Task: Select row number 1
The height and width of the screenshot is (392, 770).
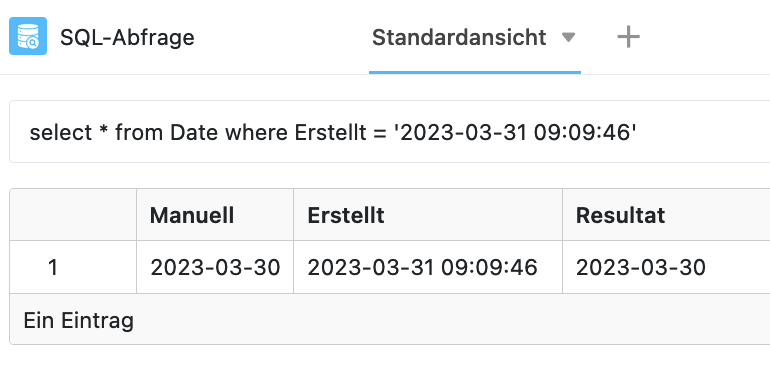Action: pos(53,268)
